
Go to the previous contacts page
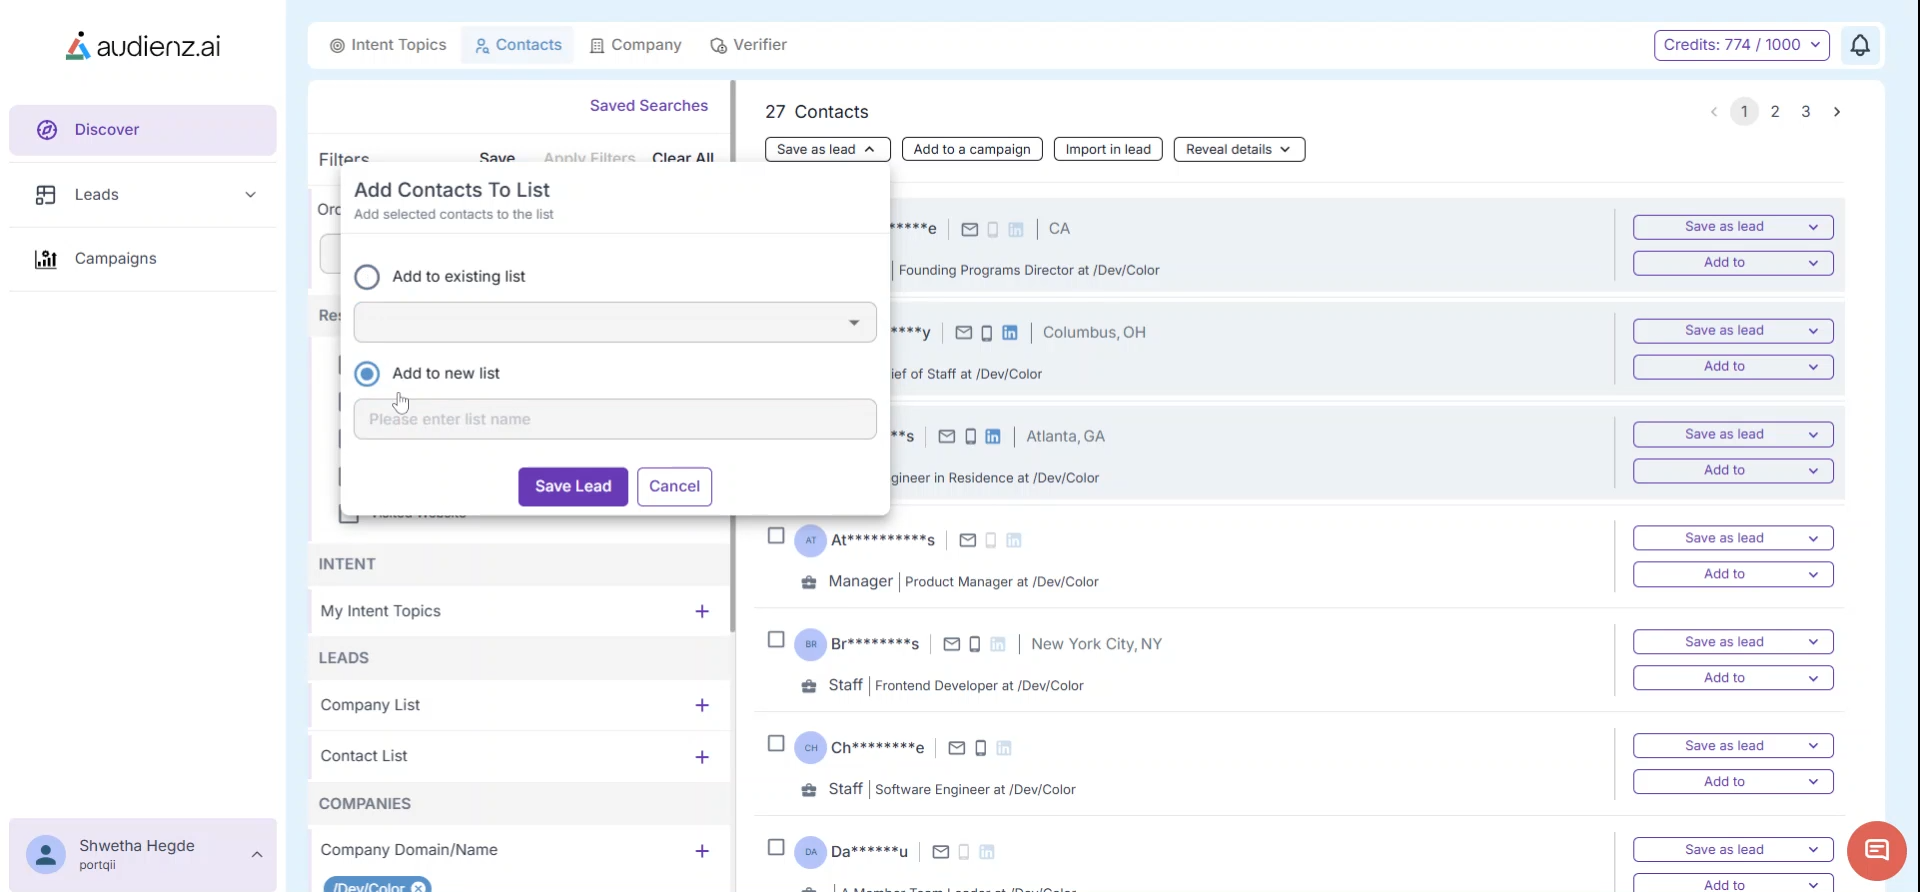[1714, 112]
